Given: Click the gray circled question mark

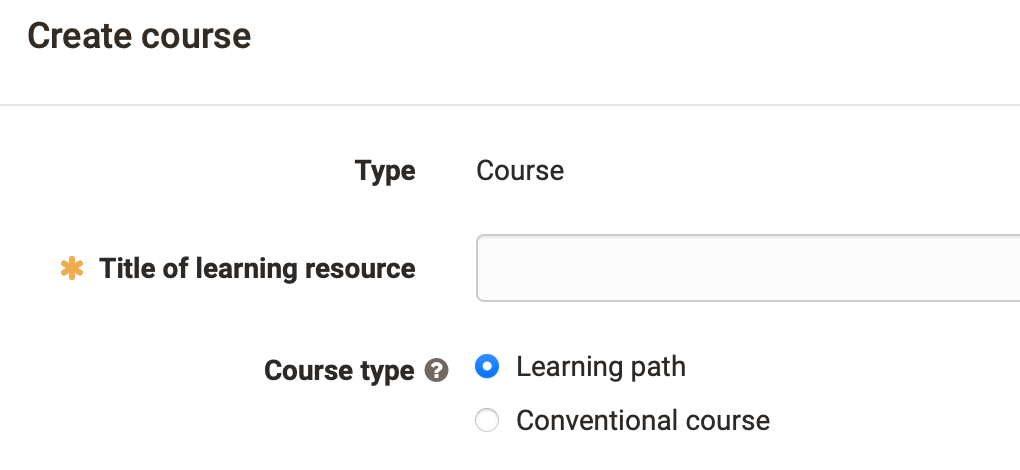Looking at the screenshot, I should [x=436, y=371].
